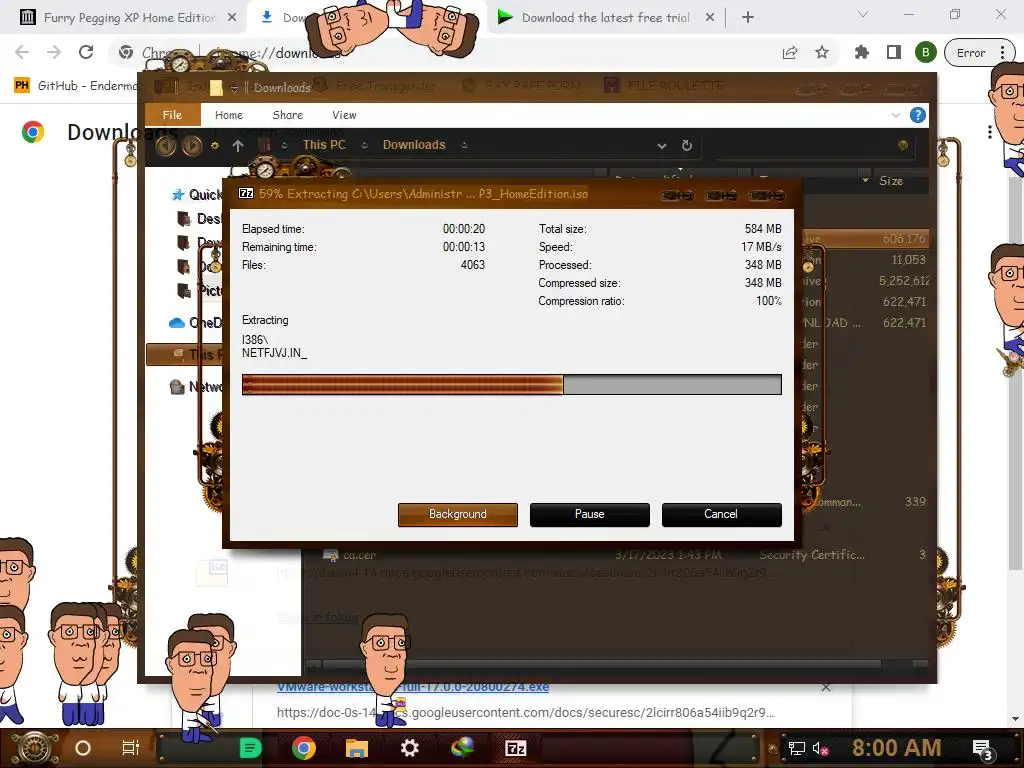The height and width of the screenshot is (768, 1024).
Task: Refresh the Explorer Downloads folder
Action: point(687,146)
